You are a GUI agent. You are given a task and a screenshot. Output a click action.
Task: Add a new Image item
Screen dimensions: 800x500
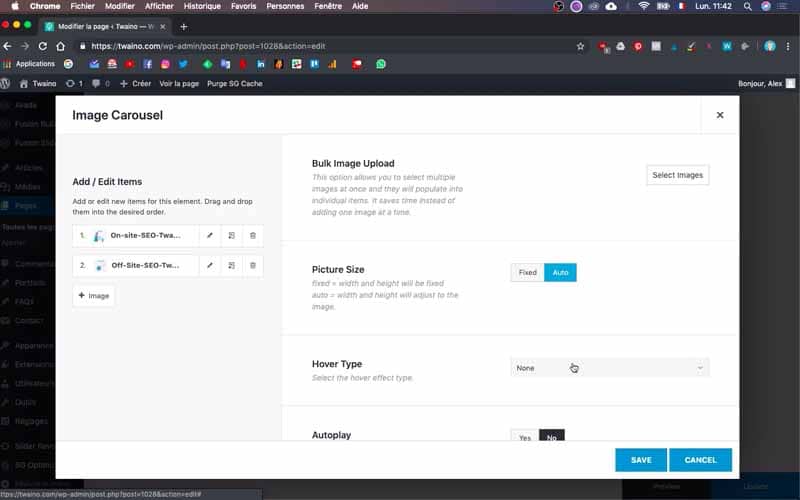tap(94, 296)
